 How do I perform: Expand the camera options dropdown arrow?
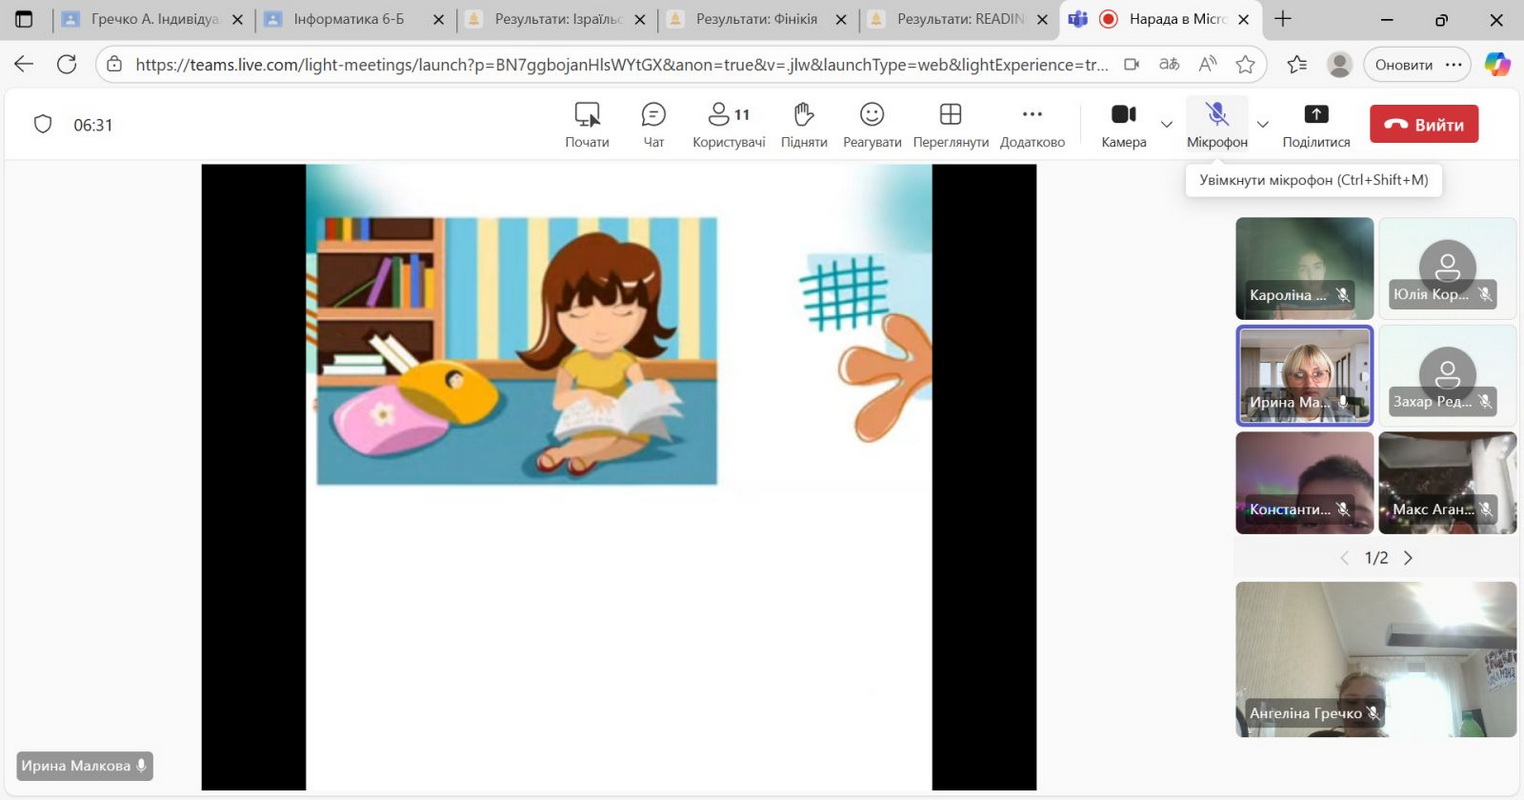click(1166, 125)
